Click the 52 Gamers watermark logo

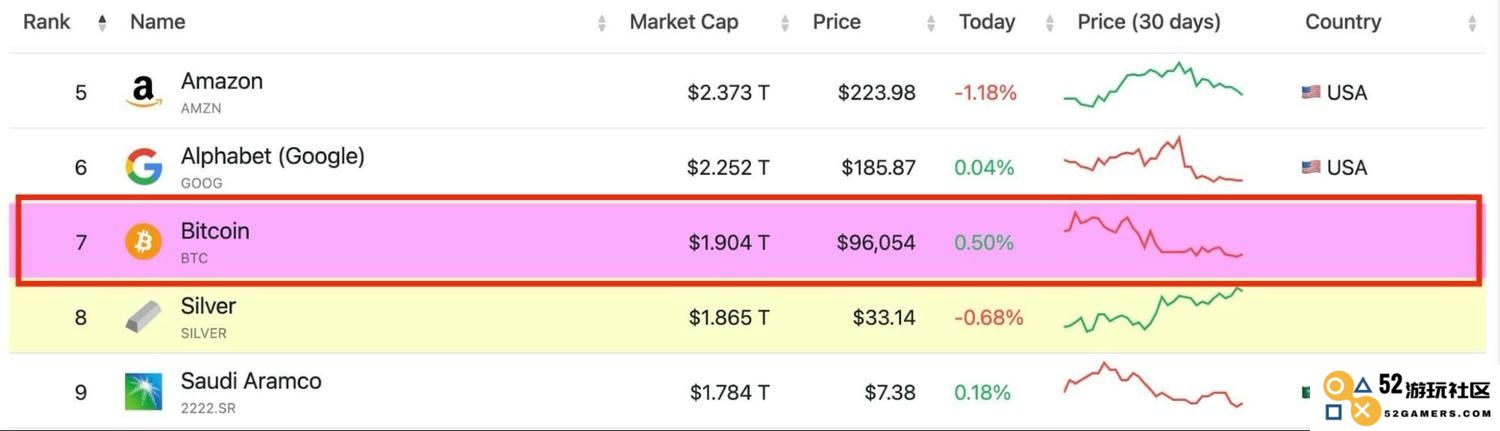[1407, 398]
